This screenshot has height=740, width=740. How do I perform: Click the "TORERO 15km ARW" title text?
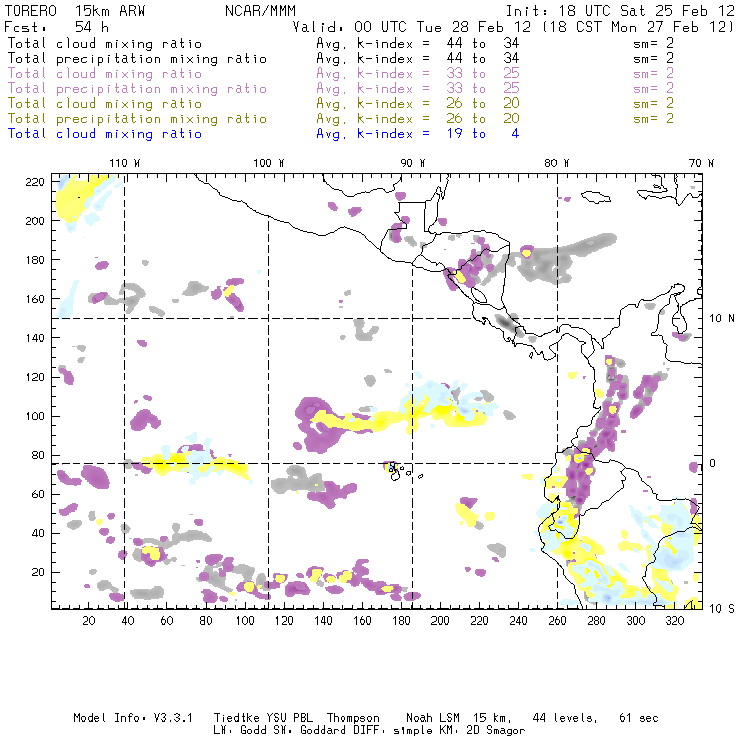pyautogui.click(x=75, y=11)
